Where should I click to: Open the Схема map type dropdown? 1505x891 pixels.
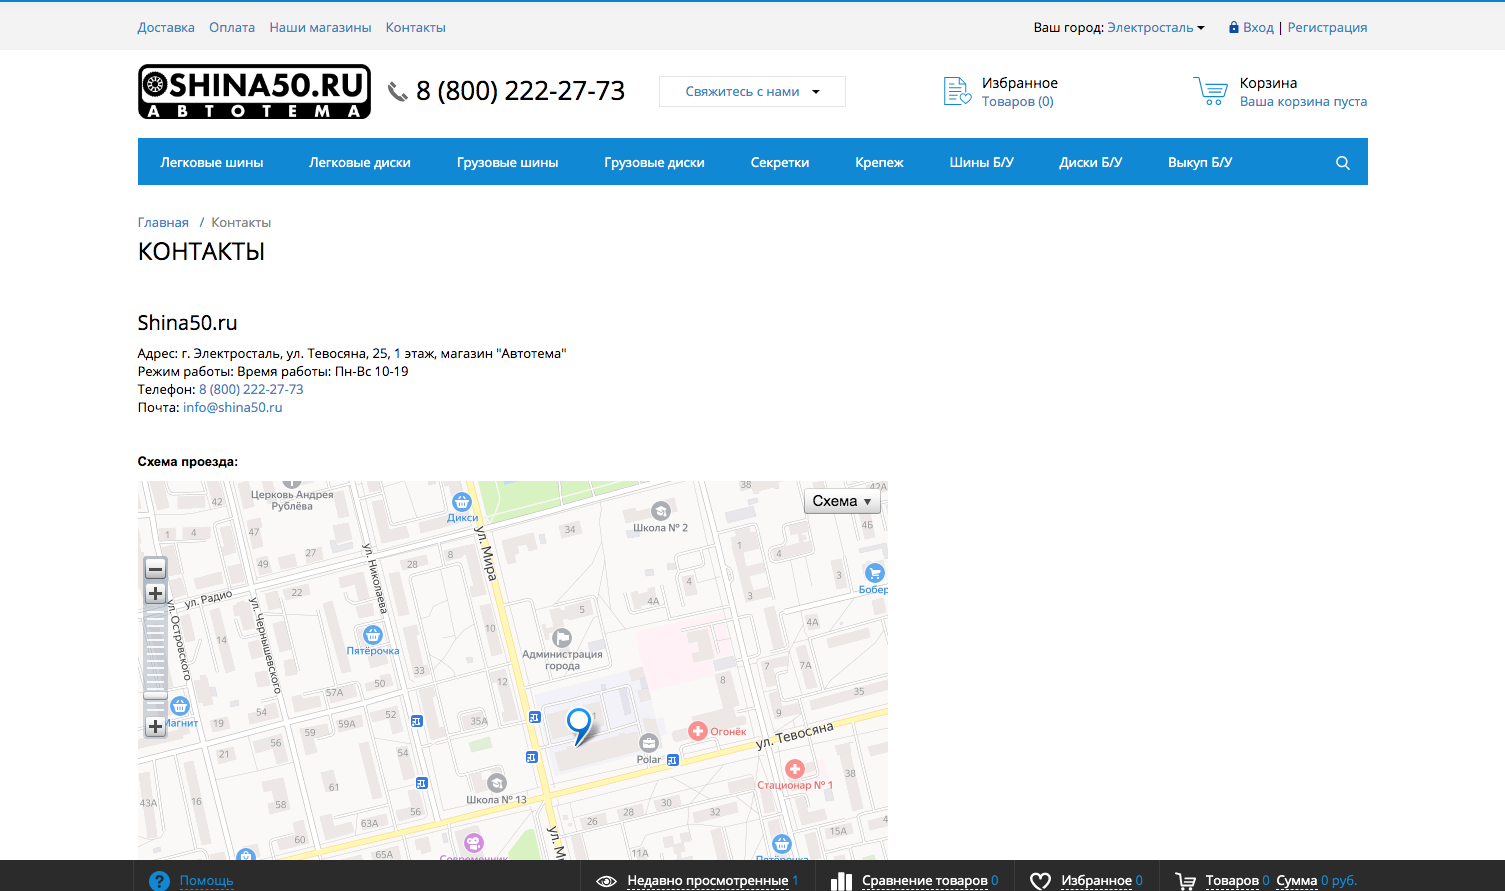[x=842, y=501]
